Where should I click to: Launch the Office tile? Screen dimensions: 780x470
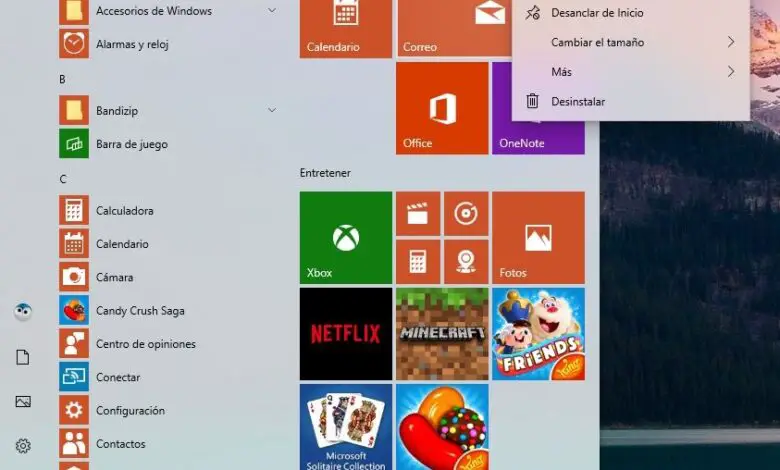pos(442,108)
